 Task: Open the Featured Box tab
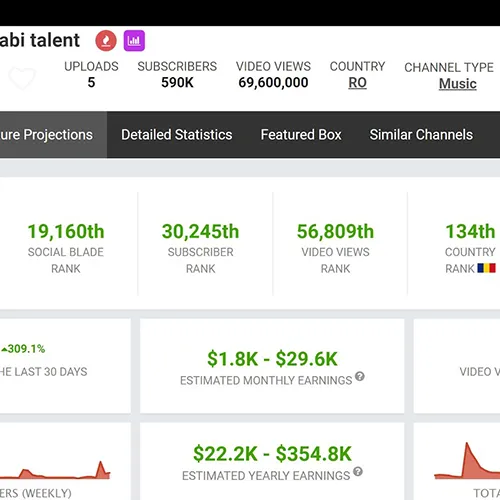pos(301,135)
